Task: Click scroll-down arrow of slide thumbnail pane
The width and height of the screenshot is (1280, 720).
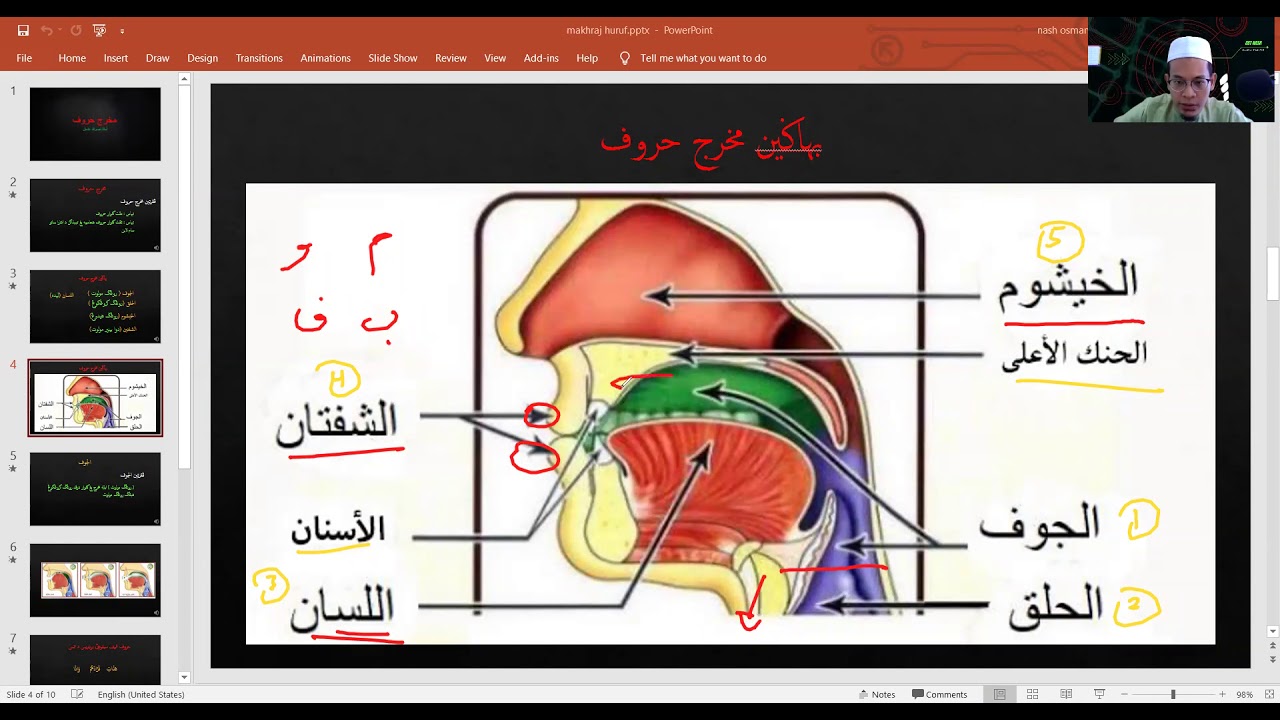Action: (184, 677)
